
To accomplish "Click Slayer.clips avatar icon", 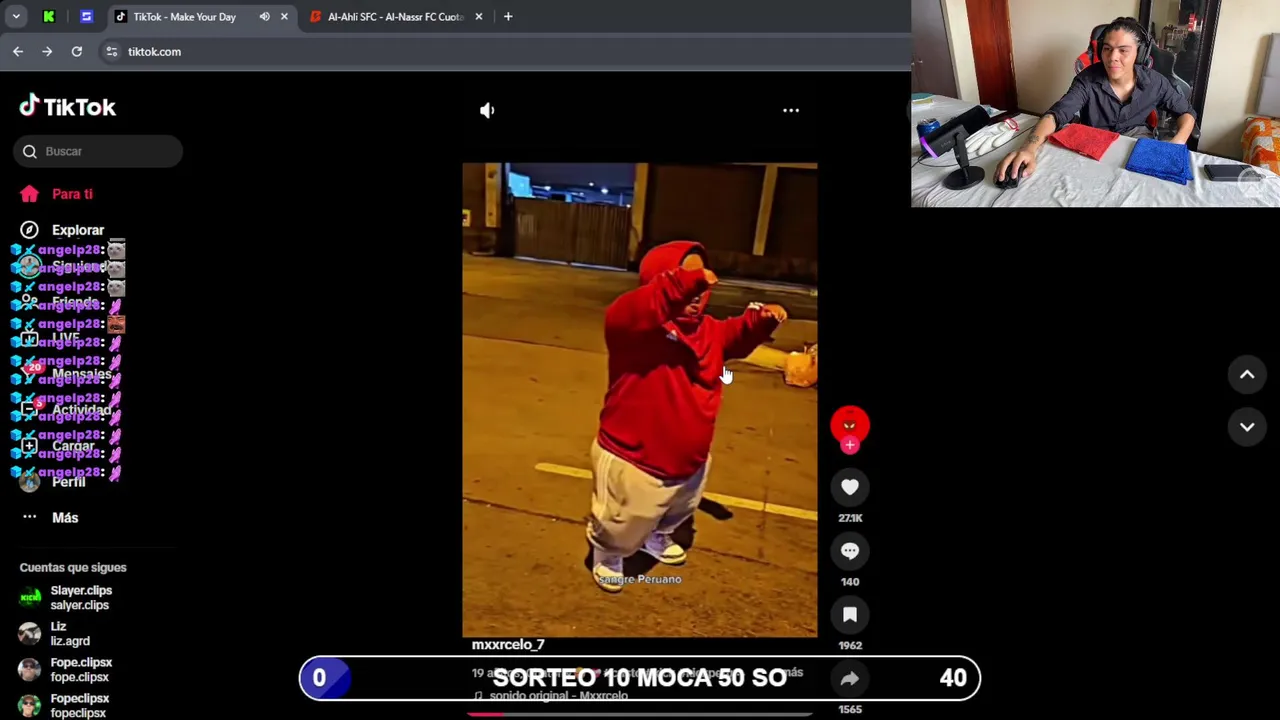I will [x=30, y=598].
